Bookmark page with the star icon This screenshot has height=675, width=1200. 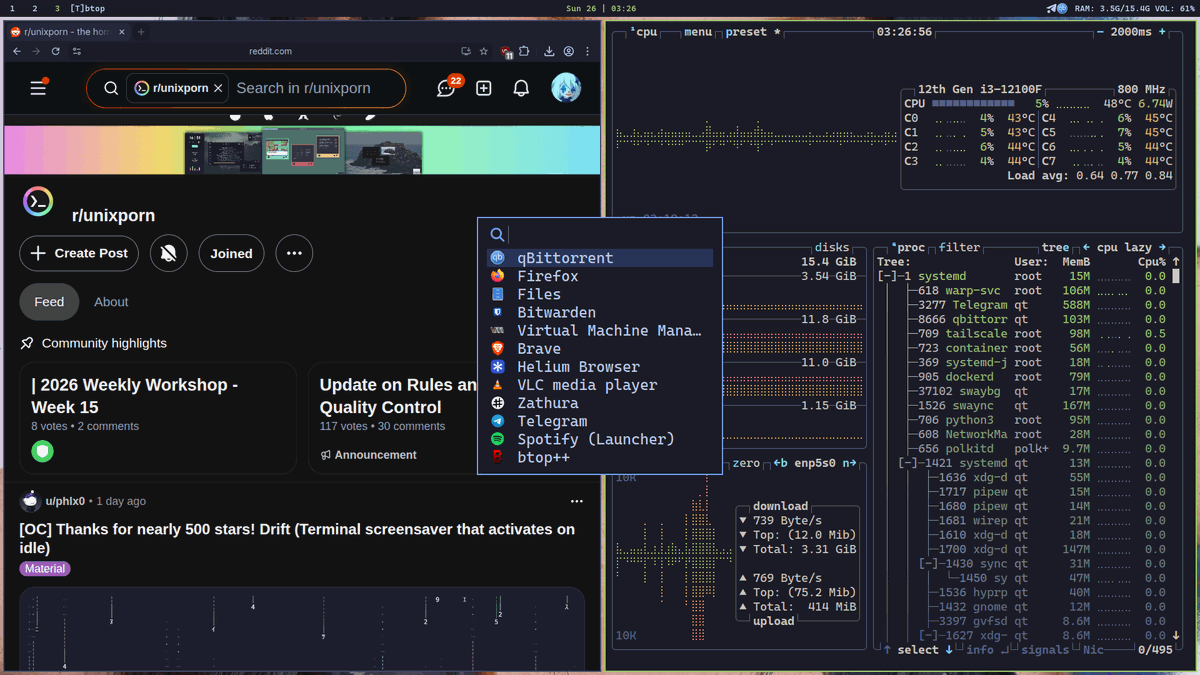point(484,51)
